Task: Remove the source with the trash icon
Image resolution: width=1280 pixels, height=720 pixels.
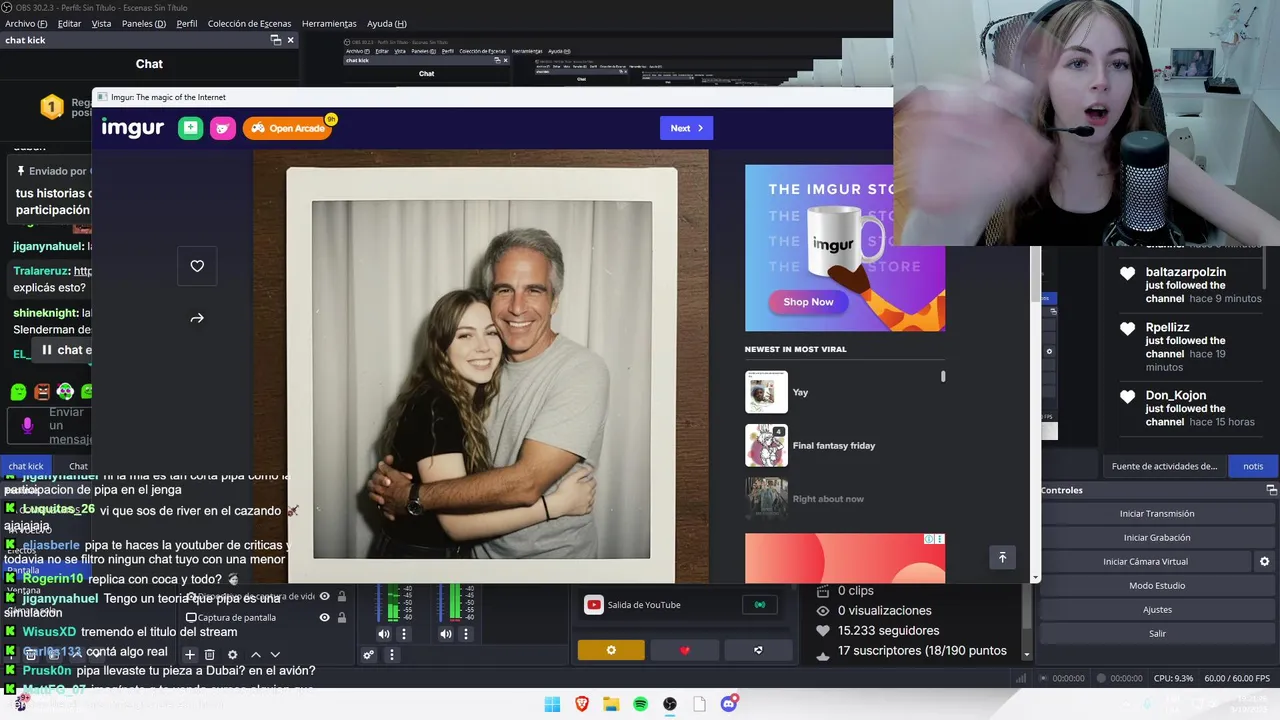Action: point(210,655)
